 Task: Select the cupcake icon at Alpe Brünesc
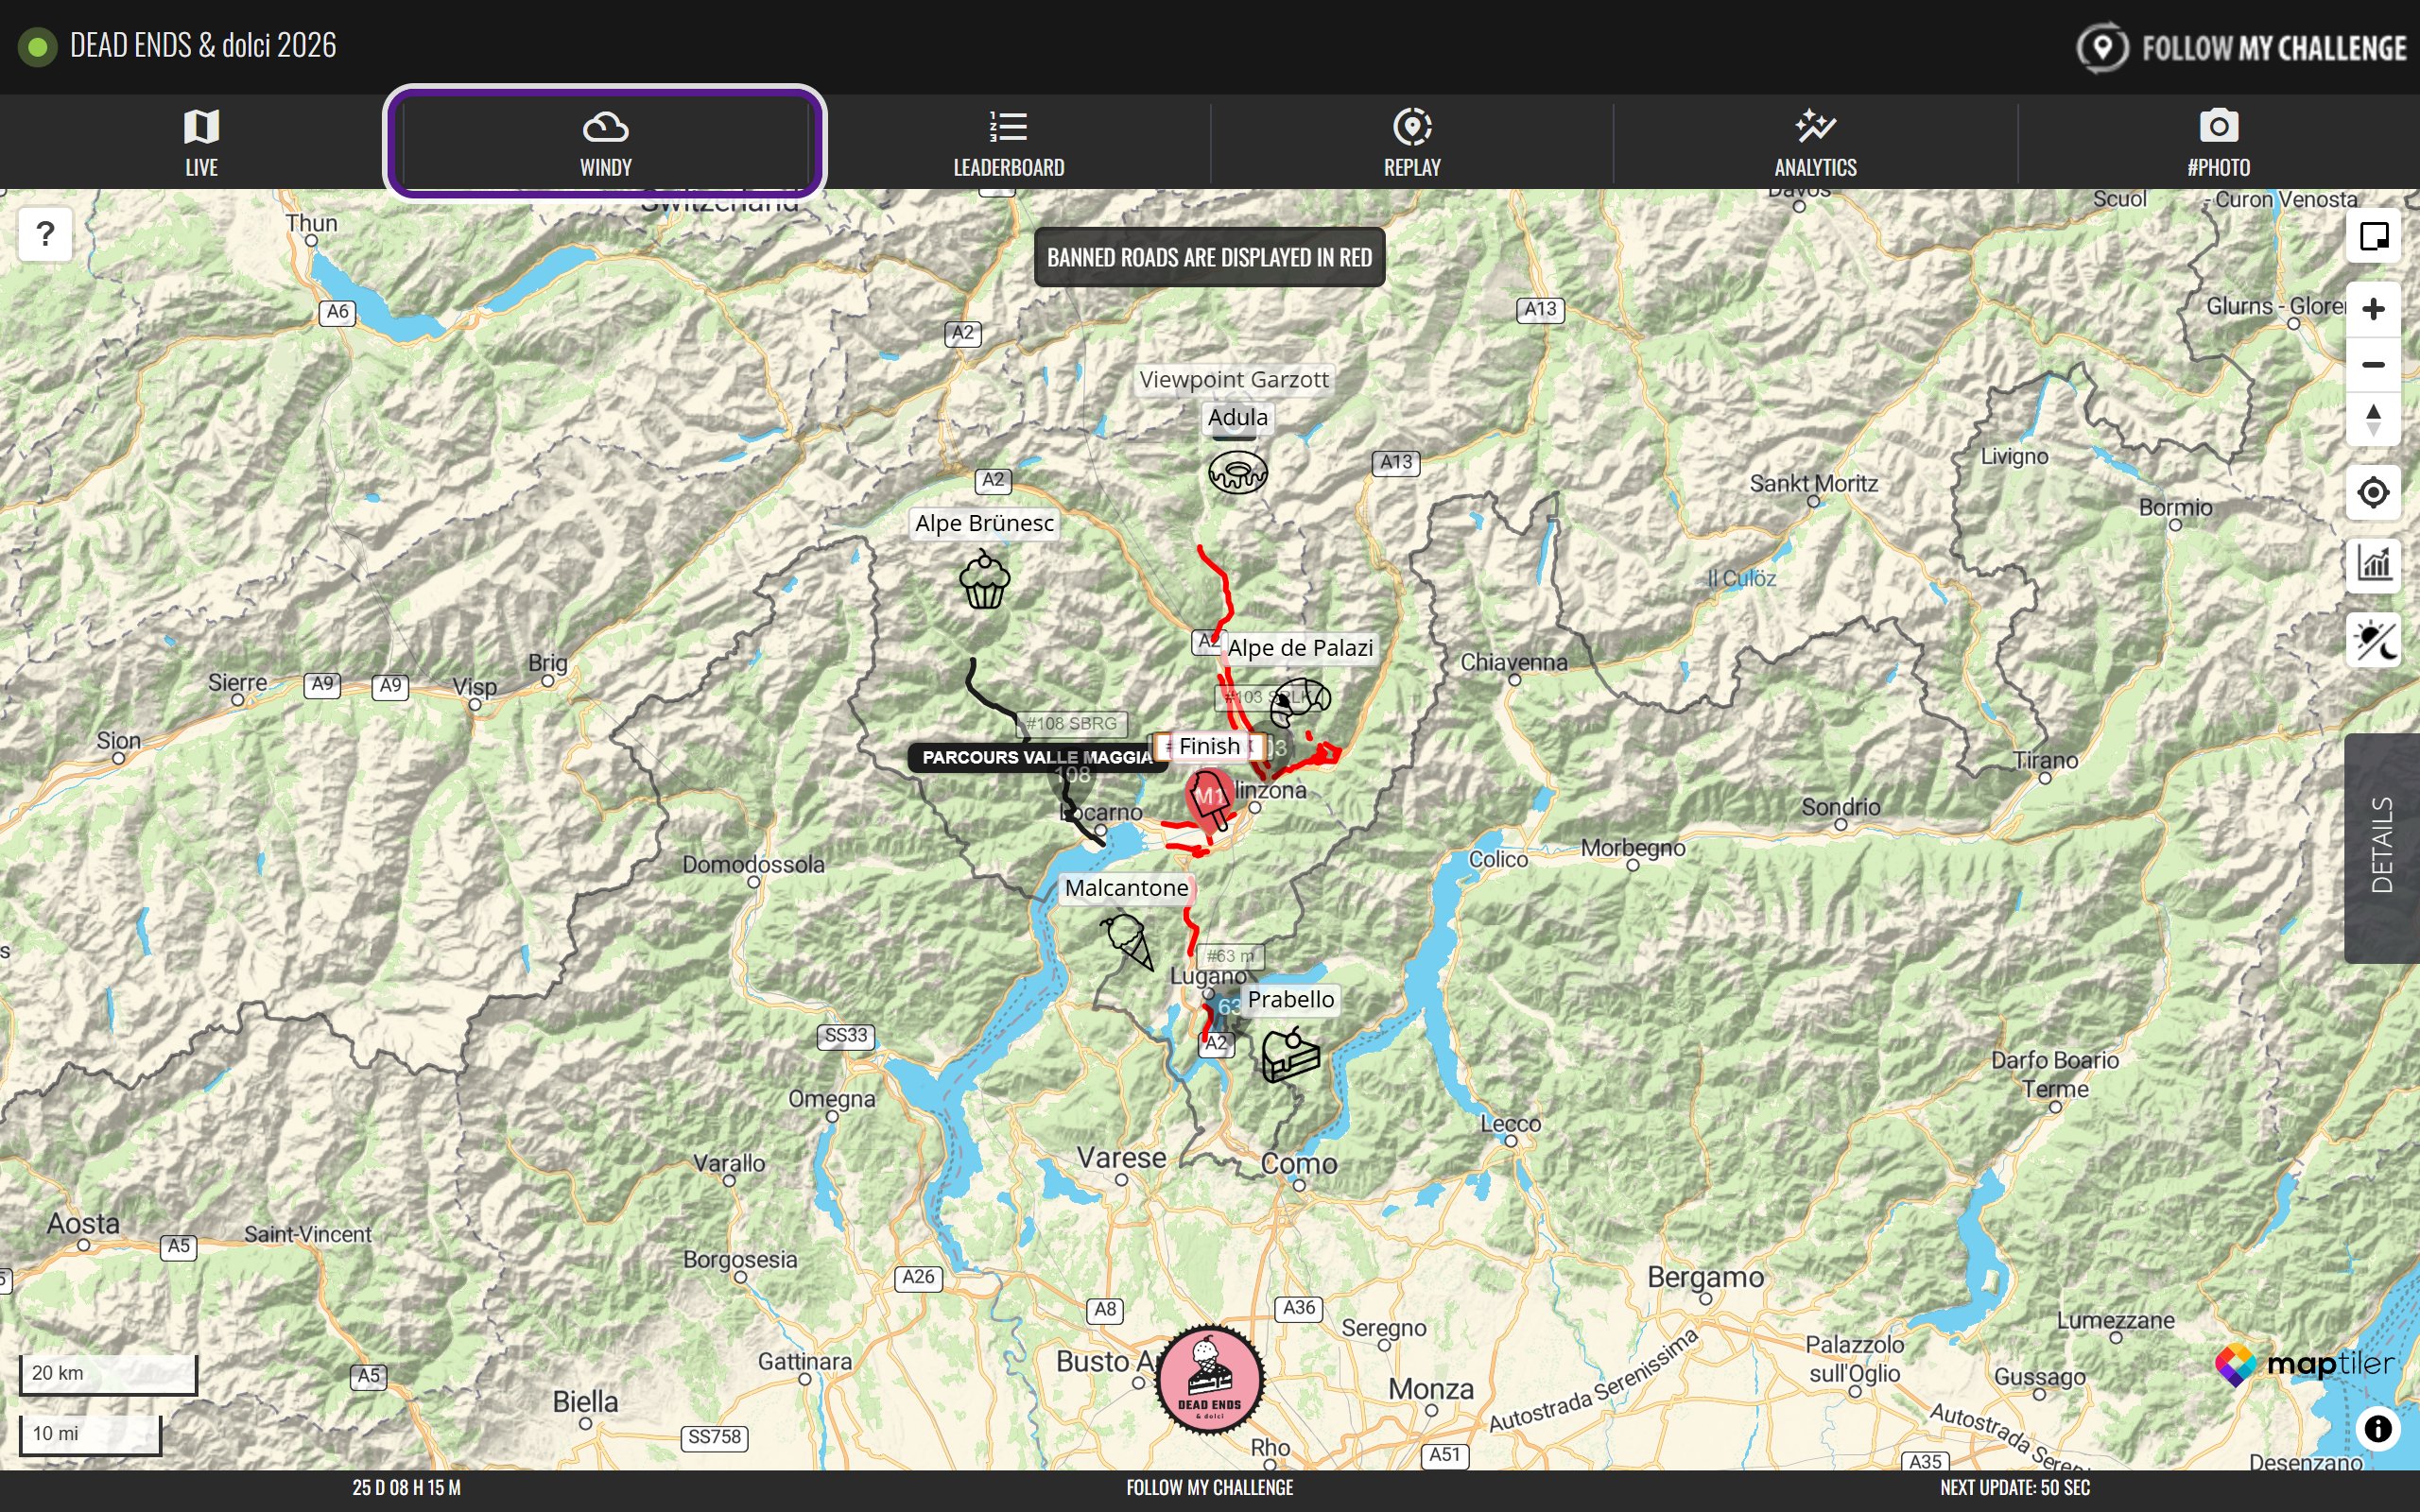[984, 580]
